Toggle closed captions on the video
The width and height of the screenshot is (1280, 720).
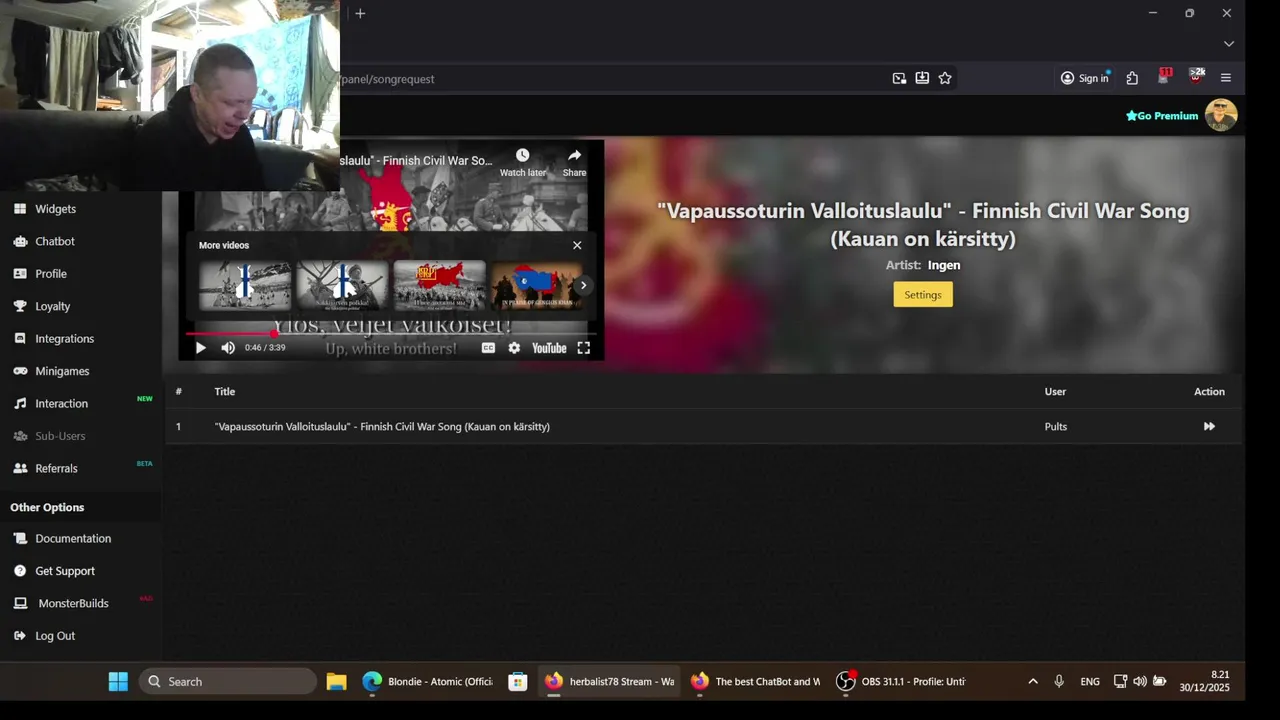coord(488,348)
